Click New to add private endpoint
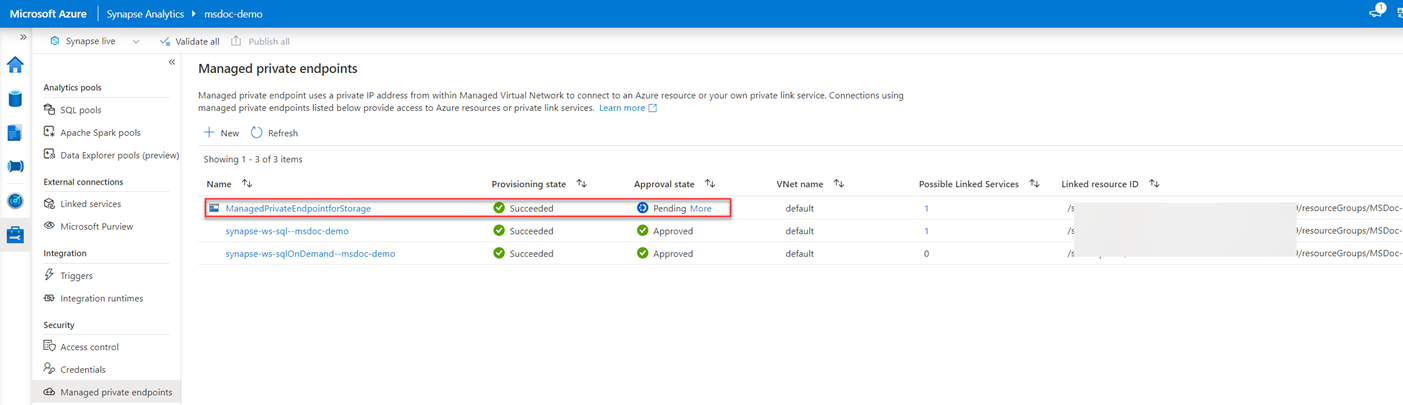This screenshot has width=1403, height=405. click(x=222, y=132)
